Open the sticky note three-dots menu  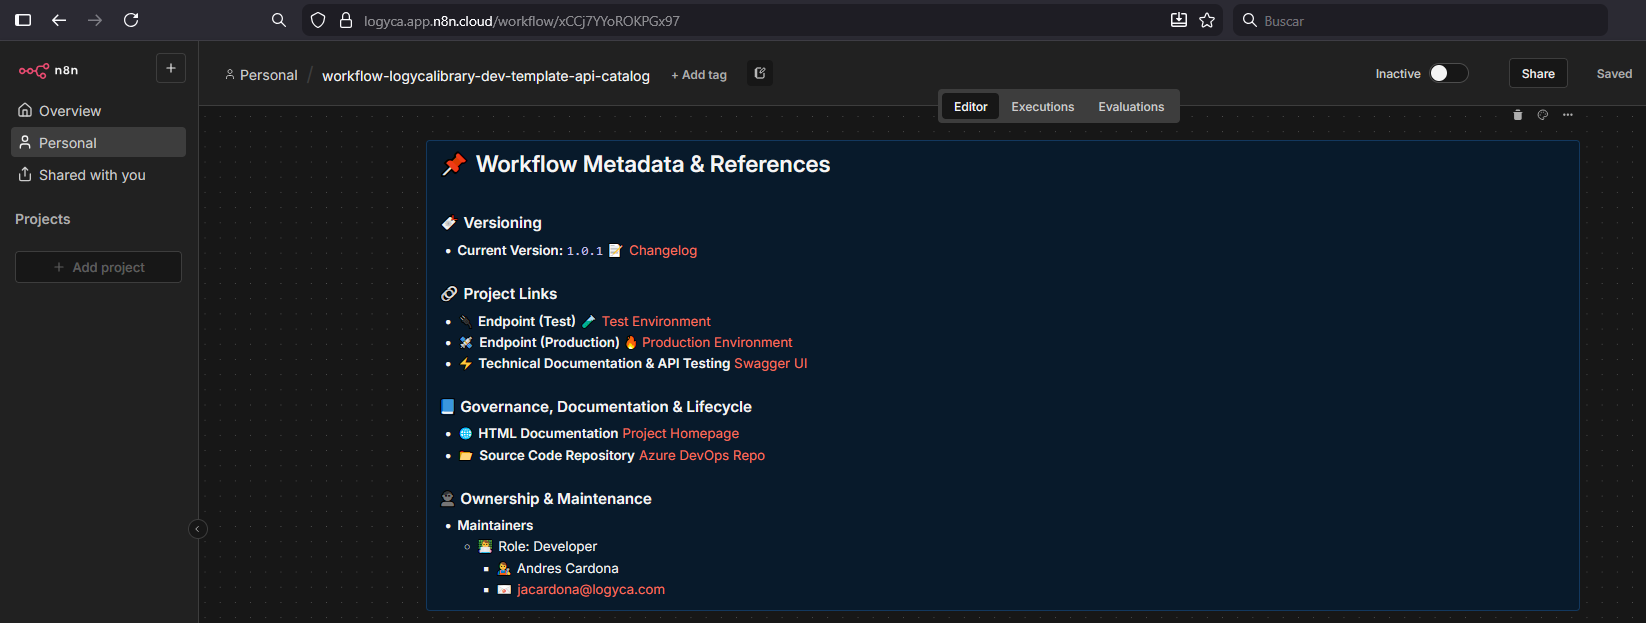click(1568, 115)
